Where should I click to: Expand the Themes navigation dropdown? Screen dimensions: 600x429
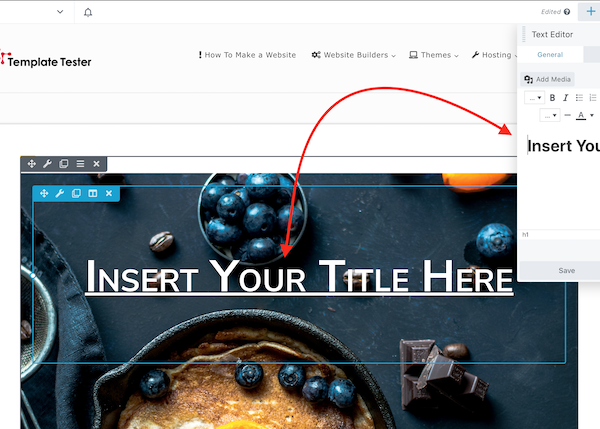[x=434, y=55]
